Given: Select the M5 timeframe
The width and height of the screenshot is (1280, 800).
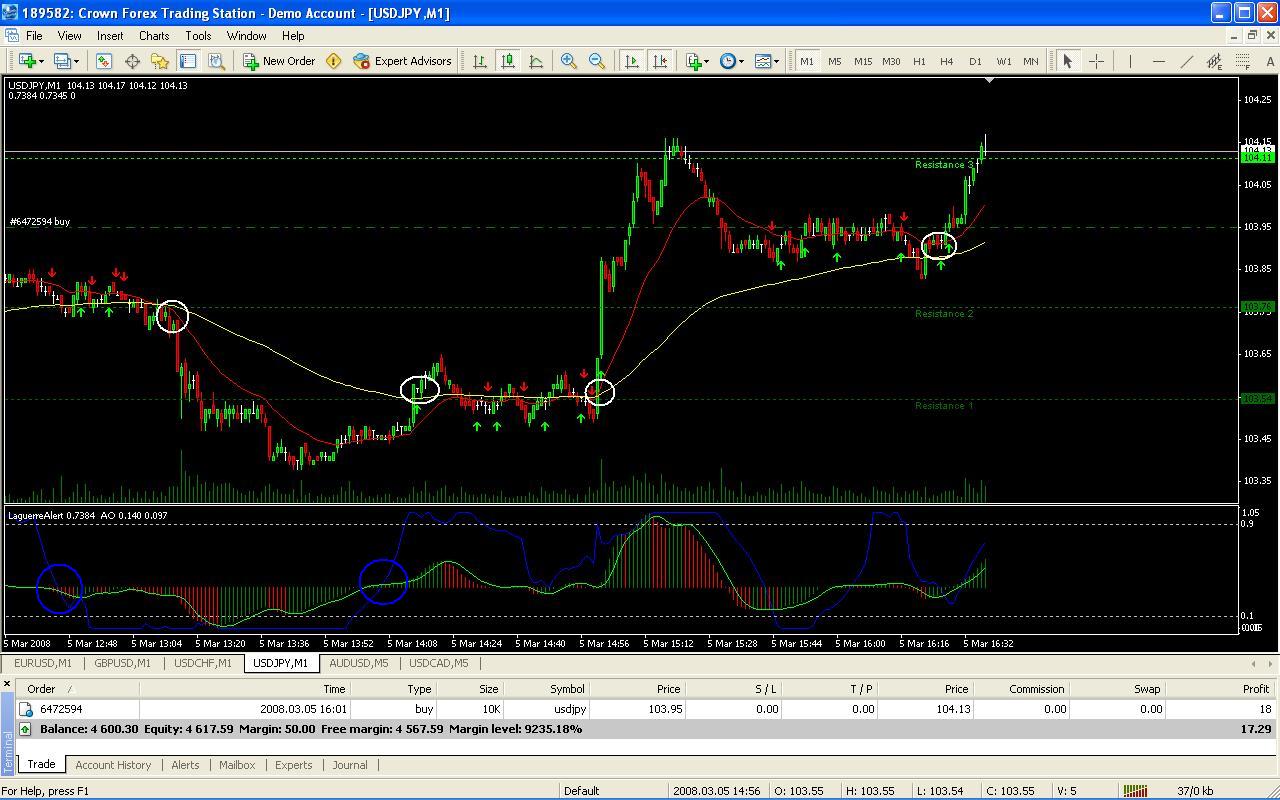Looking at the screenshot, I should [835, 61].
